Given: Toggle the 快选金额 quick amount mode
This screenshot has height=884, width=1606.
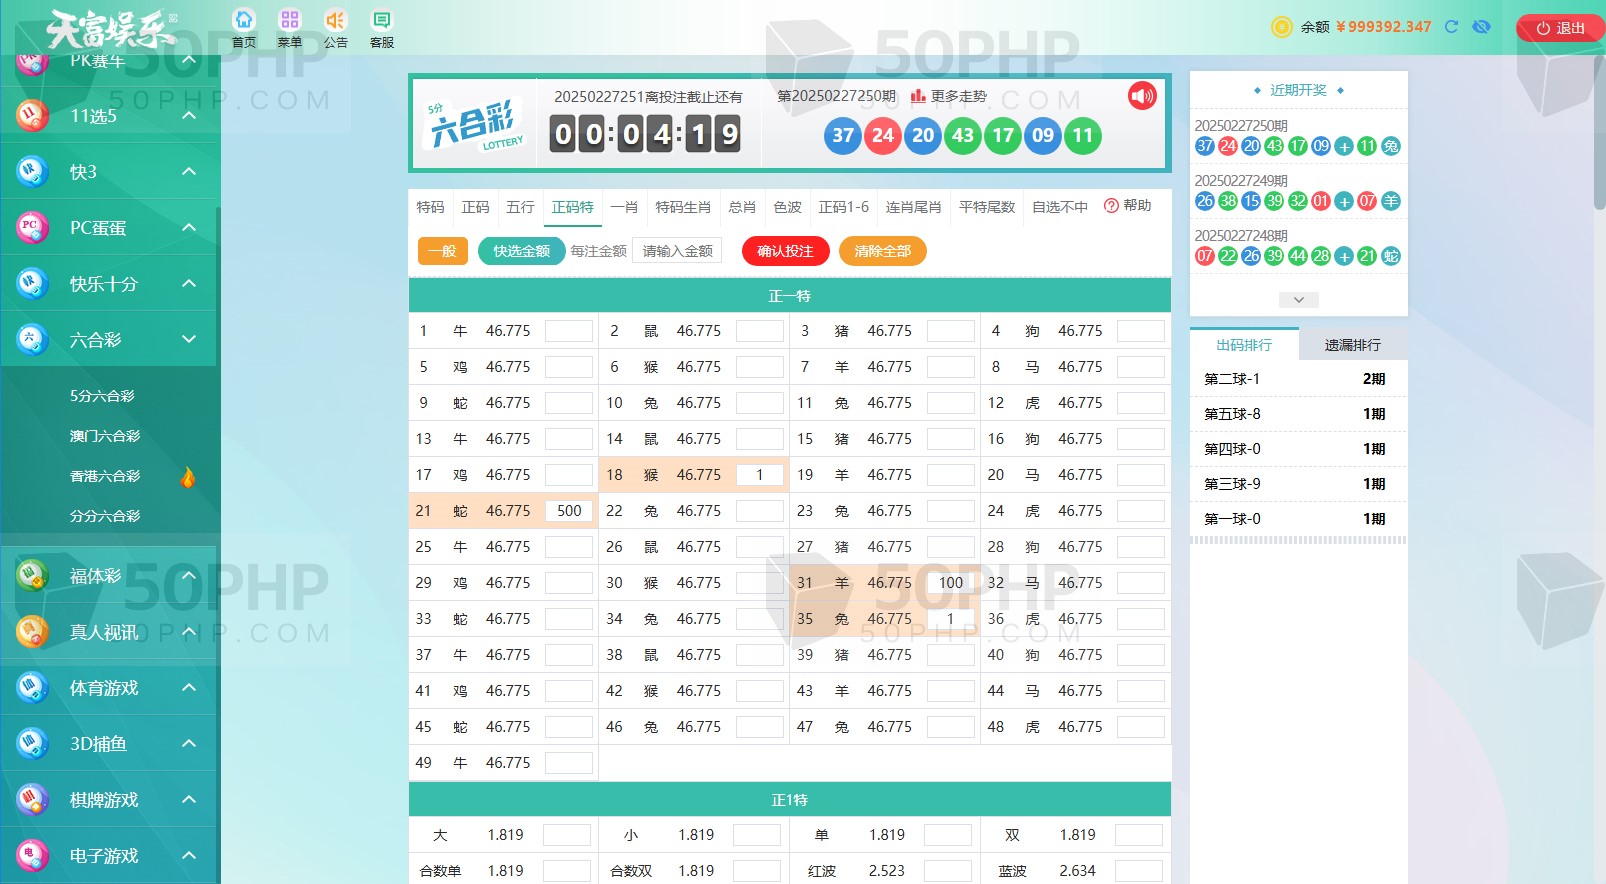Looking at the screenshot, I should pyautogui.click(x=521, y=251).
